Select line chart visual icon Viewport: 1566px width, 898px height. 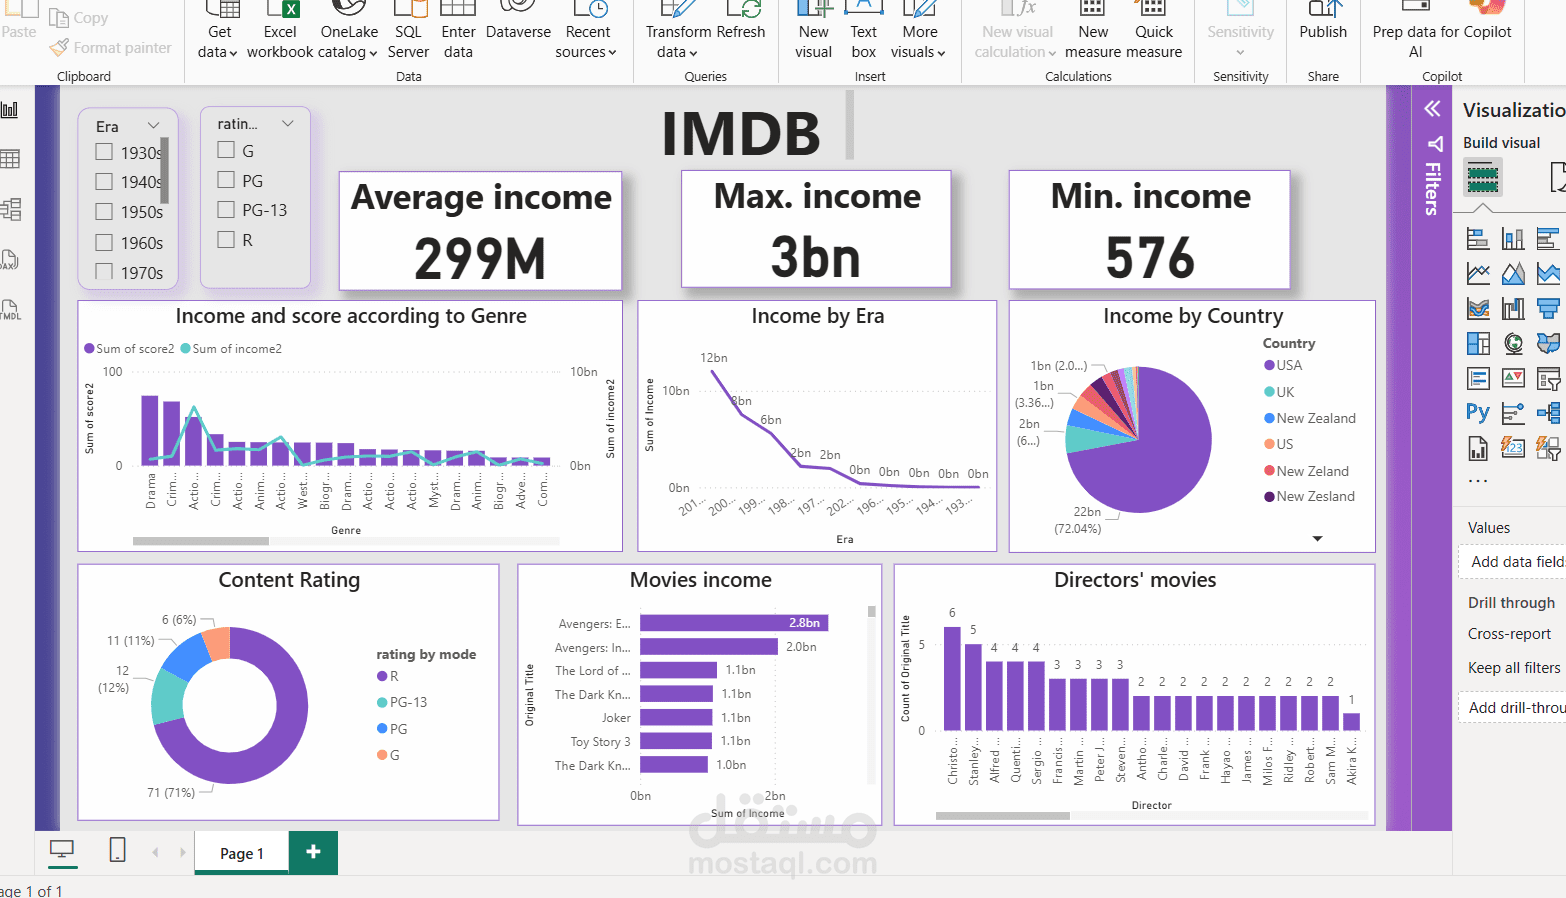[1478, 273]
